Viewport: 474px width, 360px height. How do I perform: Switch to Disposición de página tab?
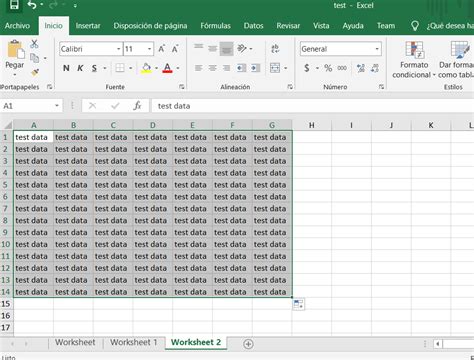click(150, 26)
